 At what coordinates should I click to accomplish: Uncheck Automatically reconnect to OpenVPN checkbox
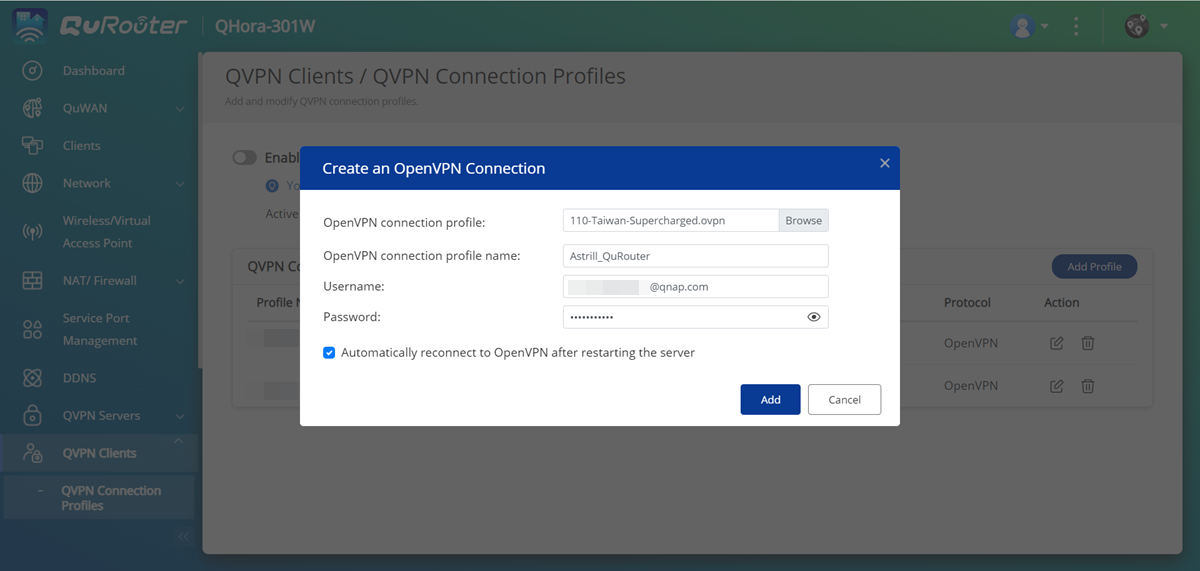pos(329,353)
